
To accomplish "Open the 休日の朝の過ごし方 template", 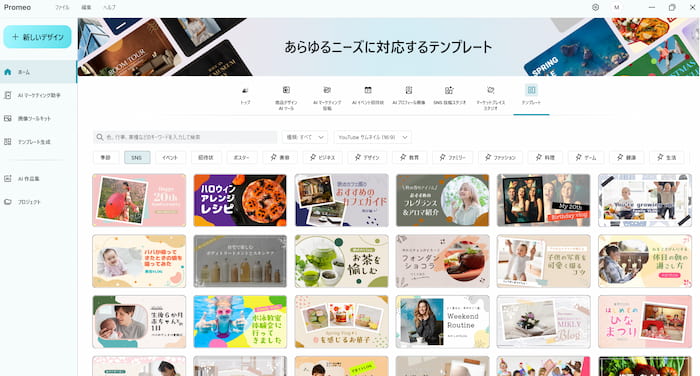I will pyautogui.click(x=645, y=261).
